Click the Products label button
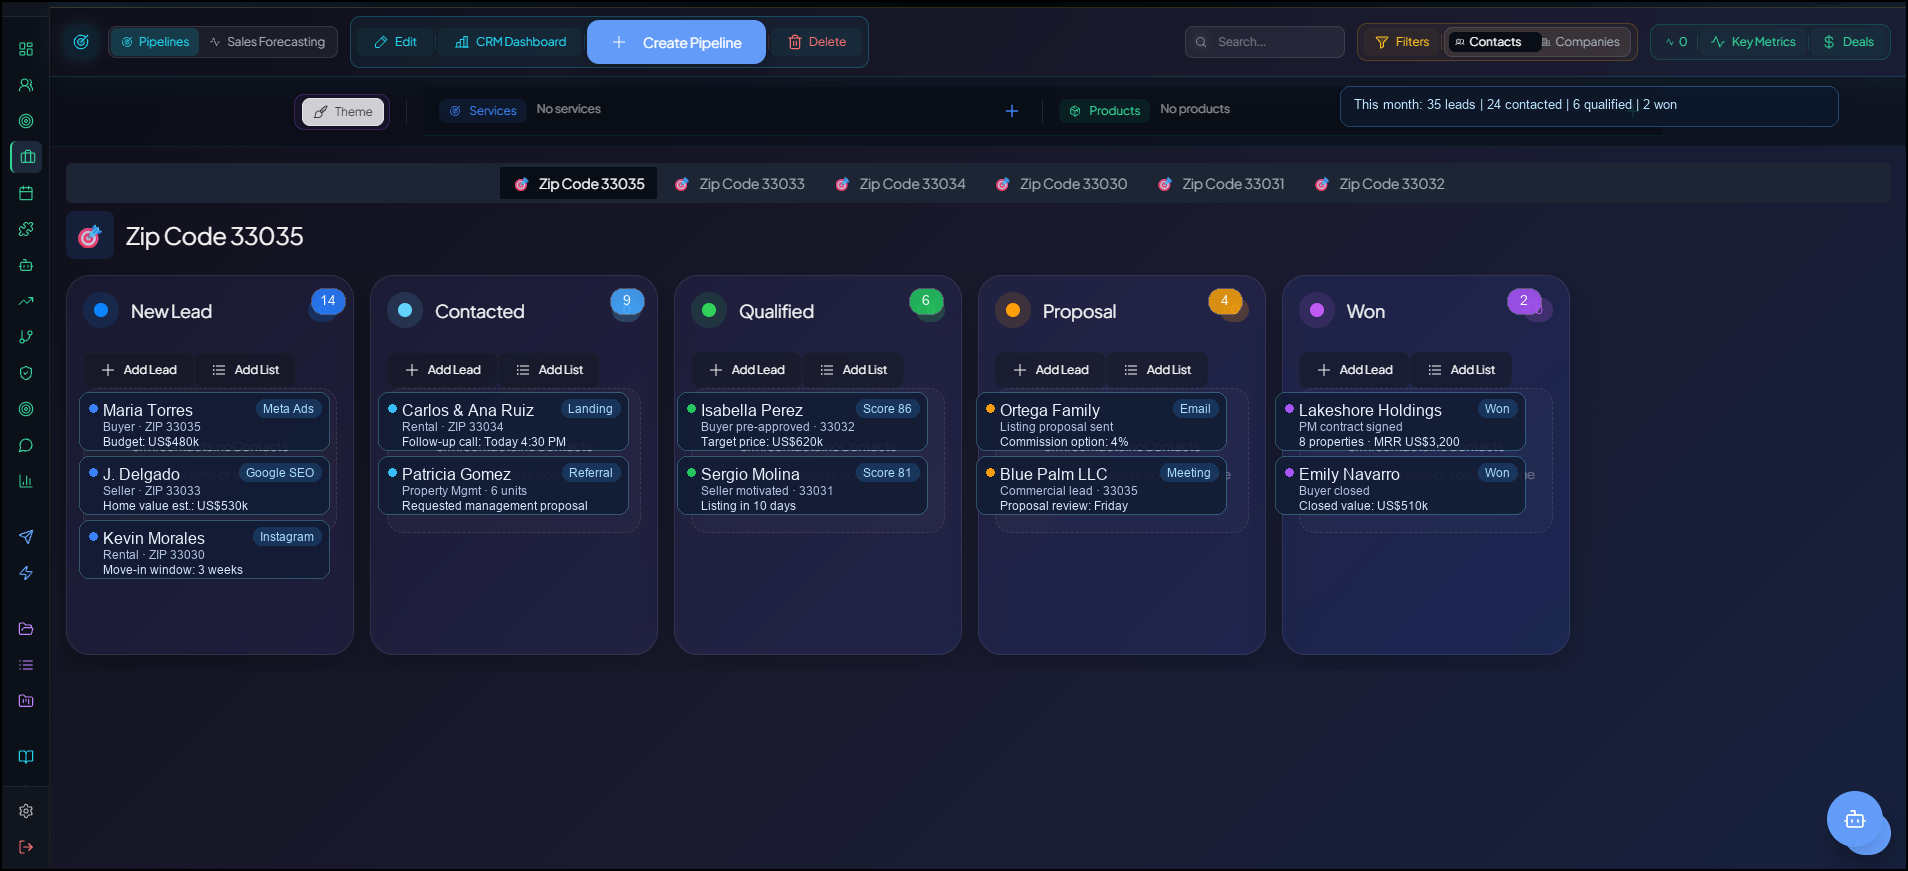The height and width of the screenshot is (871, 1908). click(1105, 111)
